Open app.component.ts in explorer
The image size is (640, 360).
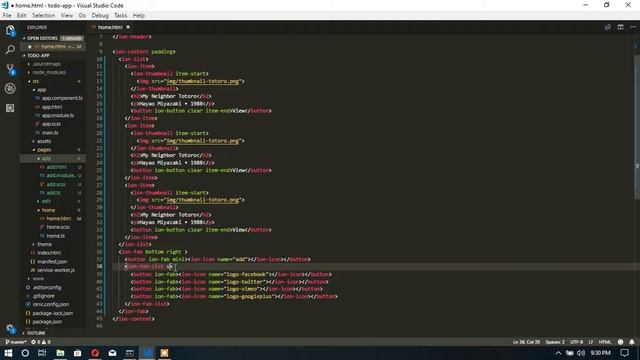(62, 98)
